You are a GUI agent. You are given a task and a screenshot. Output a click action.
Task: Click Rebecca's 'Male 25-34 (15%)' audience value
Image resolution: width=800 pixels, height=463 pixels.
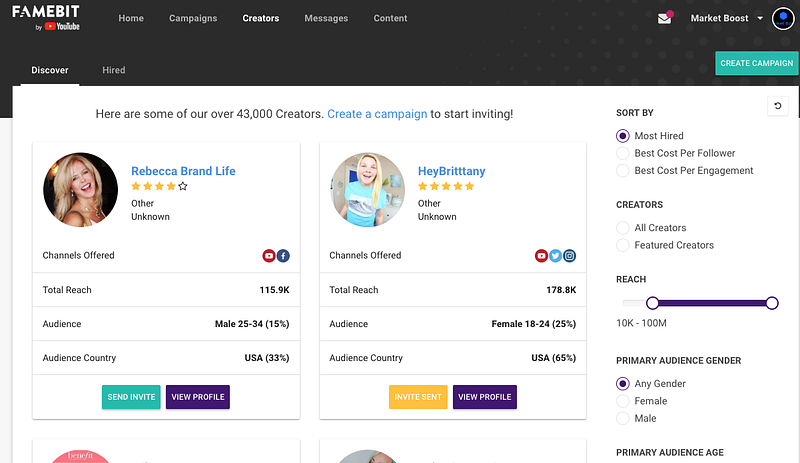[252, 324]
